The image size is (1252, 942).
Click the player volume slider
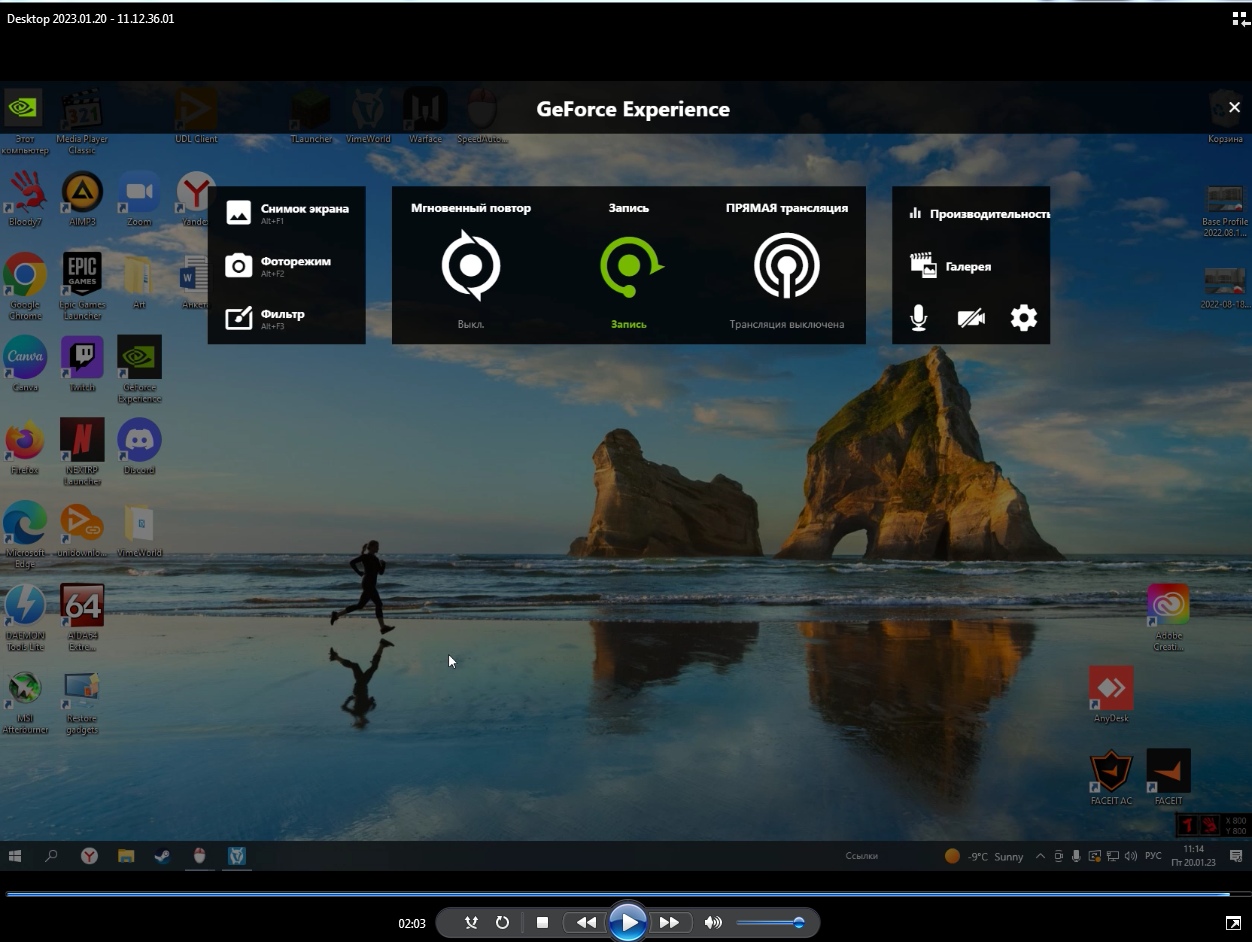[768, 923]
